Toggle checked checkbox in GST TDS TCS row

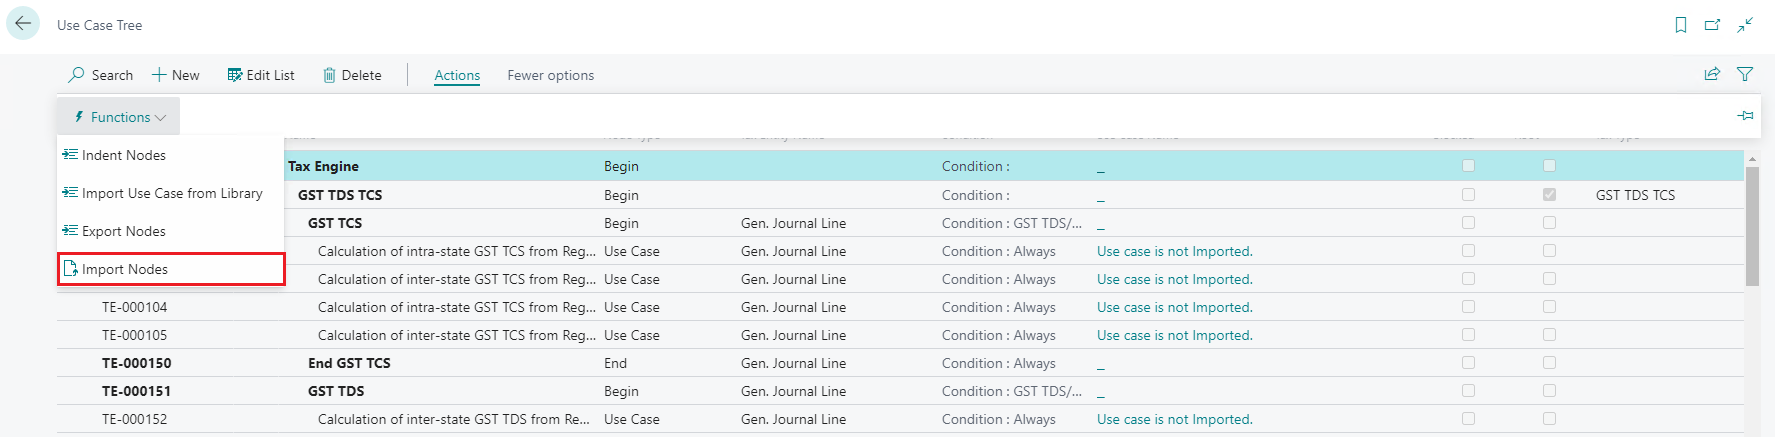coord(1549,195)
